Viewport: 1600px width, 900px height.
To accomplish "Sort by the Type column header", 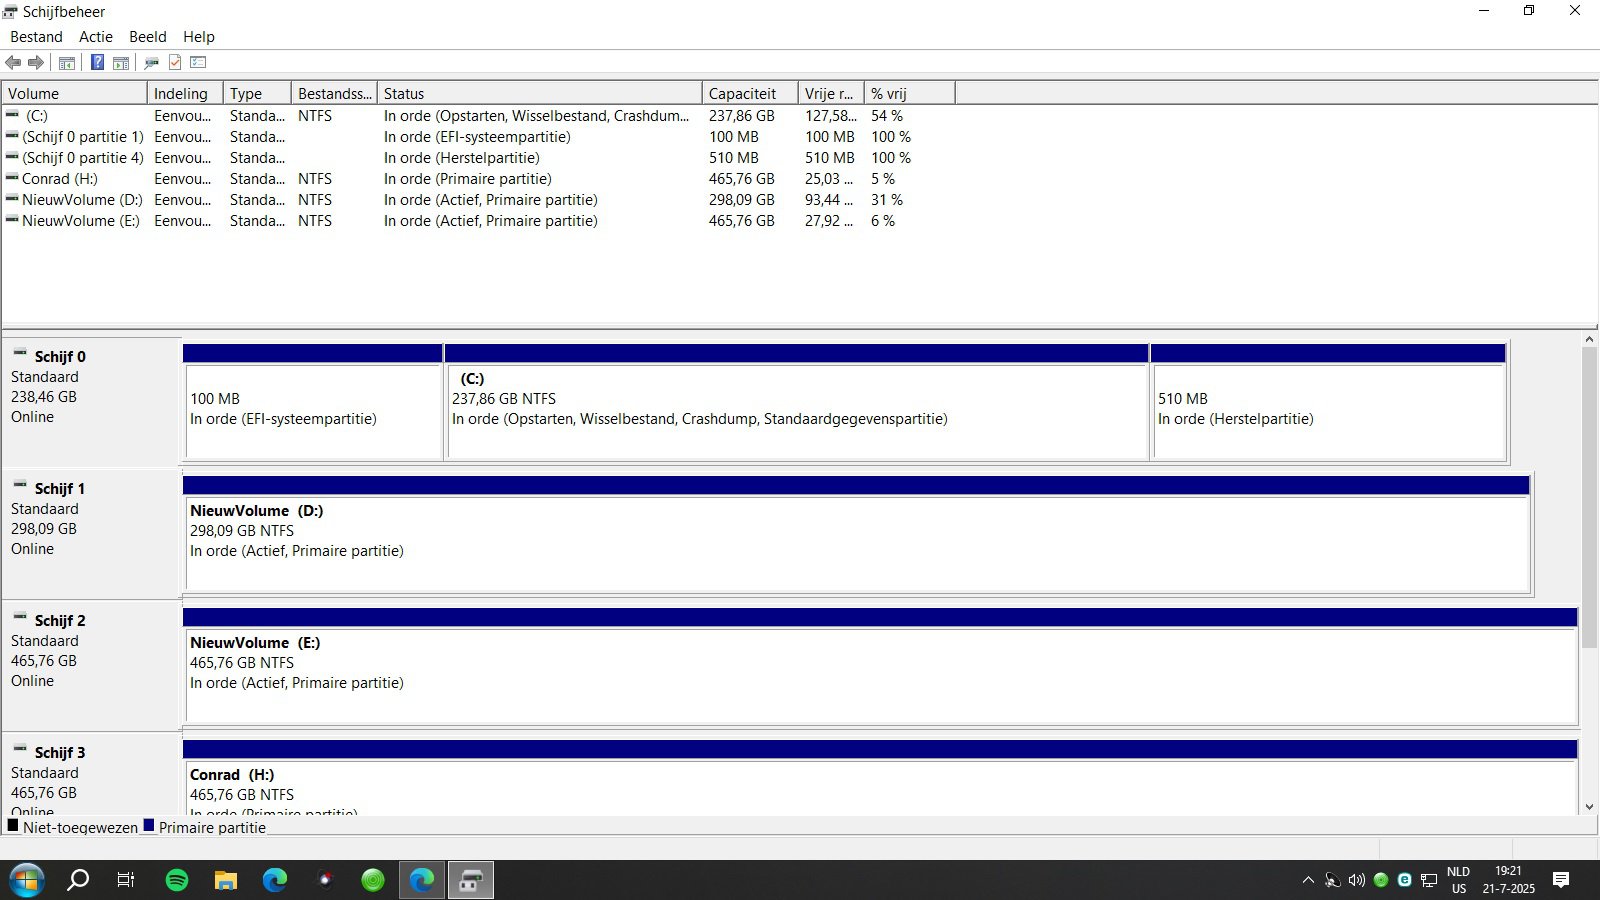I will [257, 93].
